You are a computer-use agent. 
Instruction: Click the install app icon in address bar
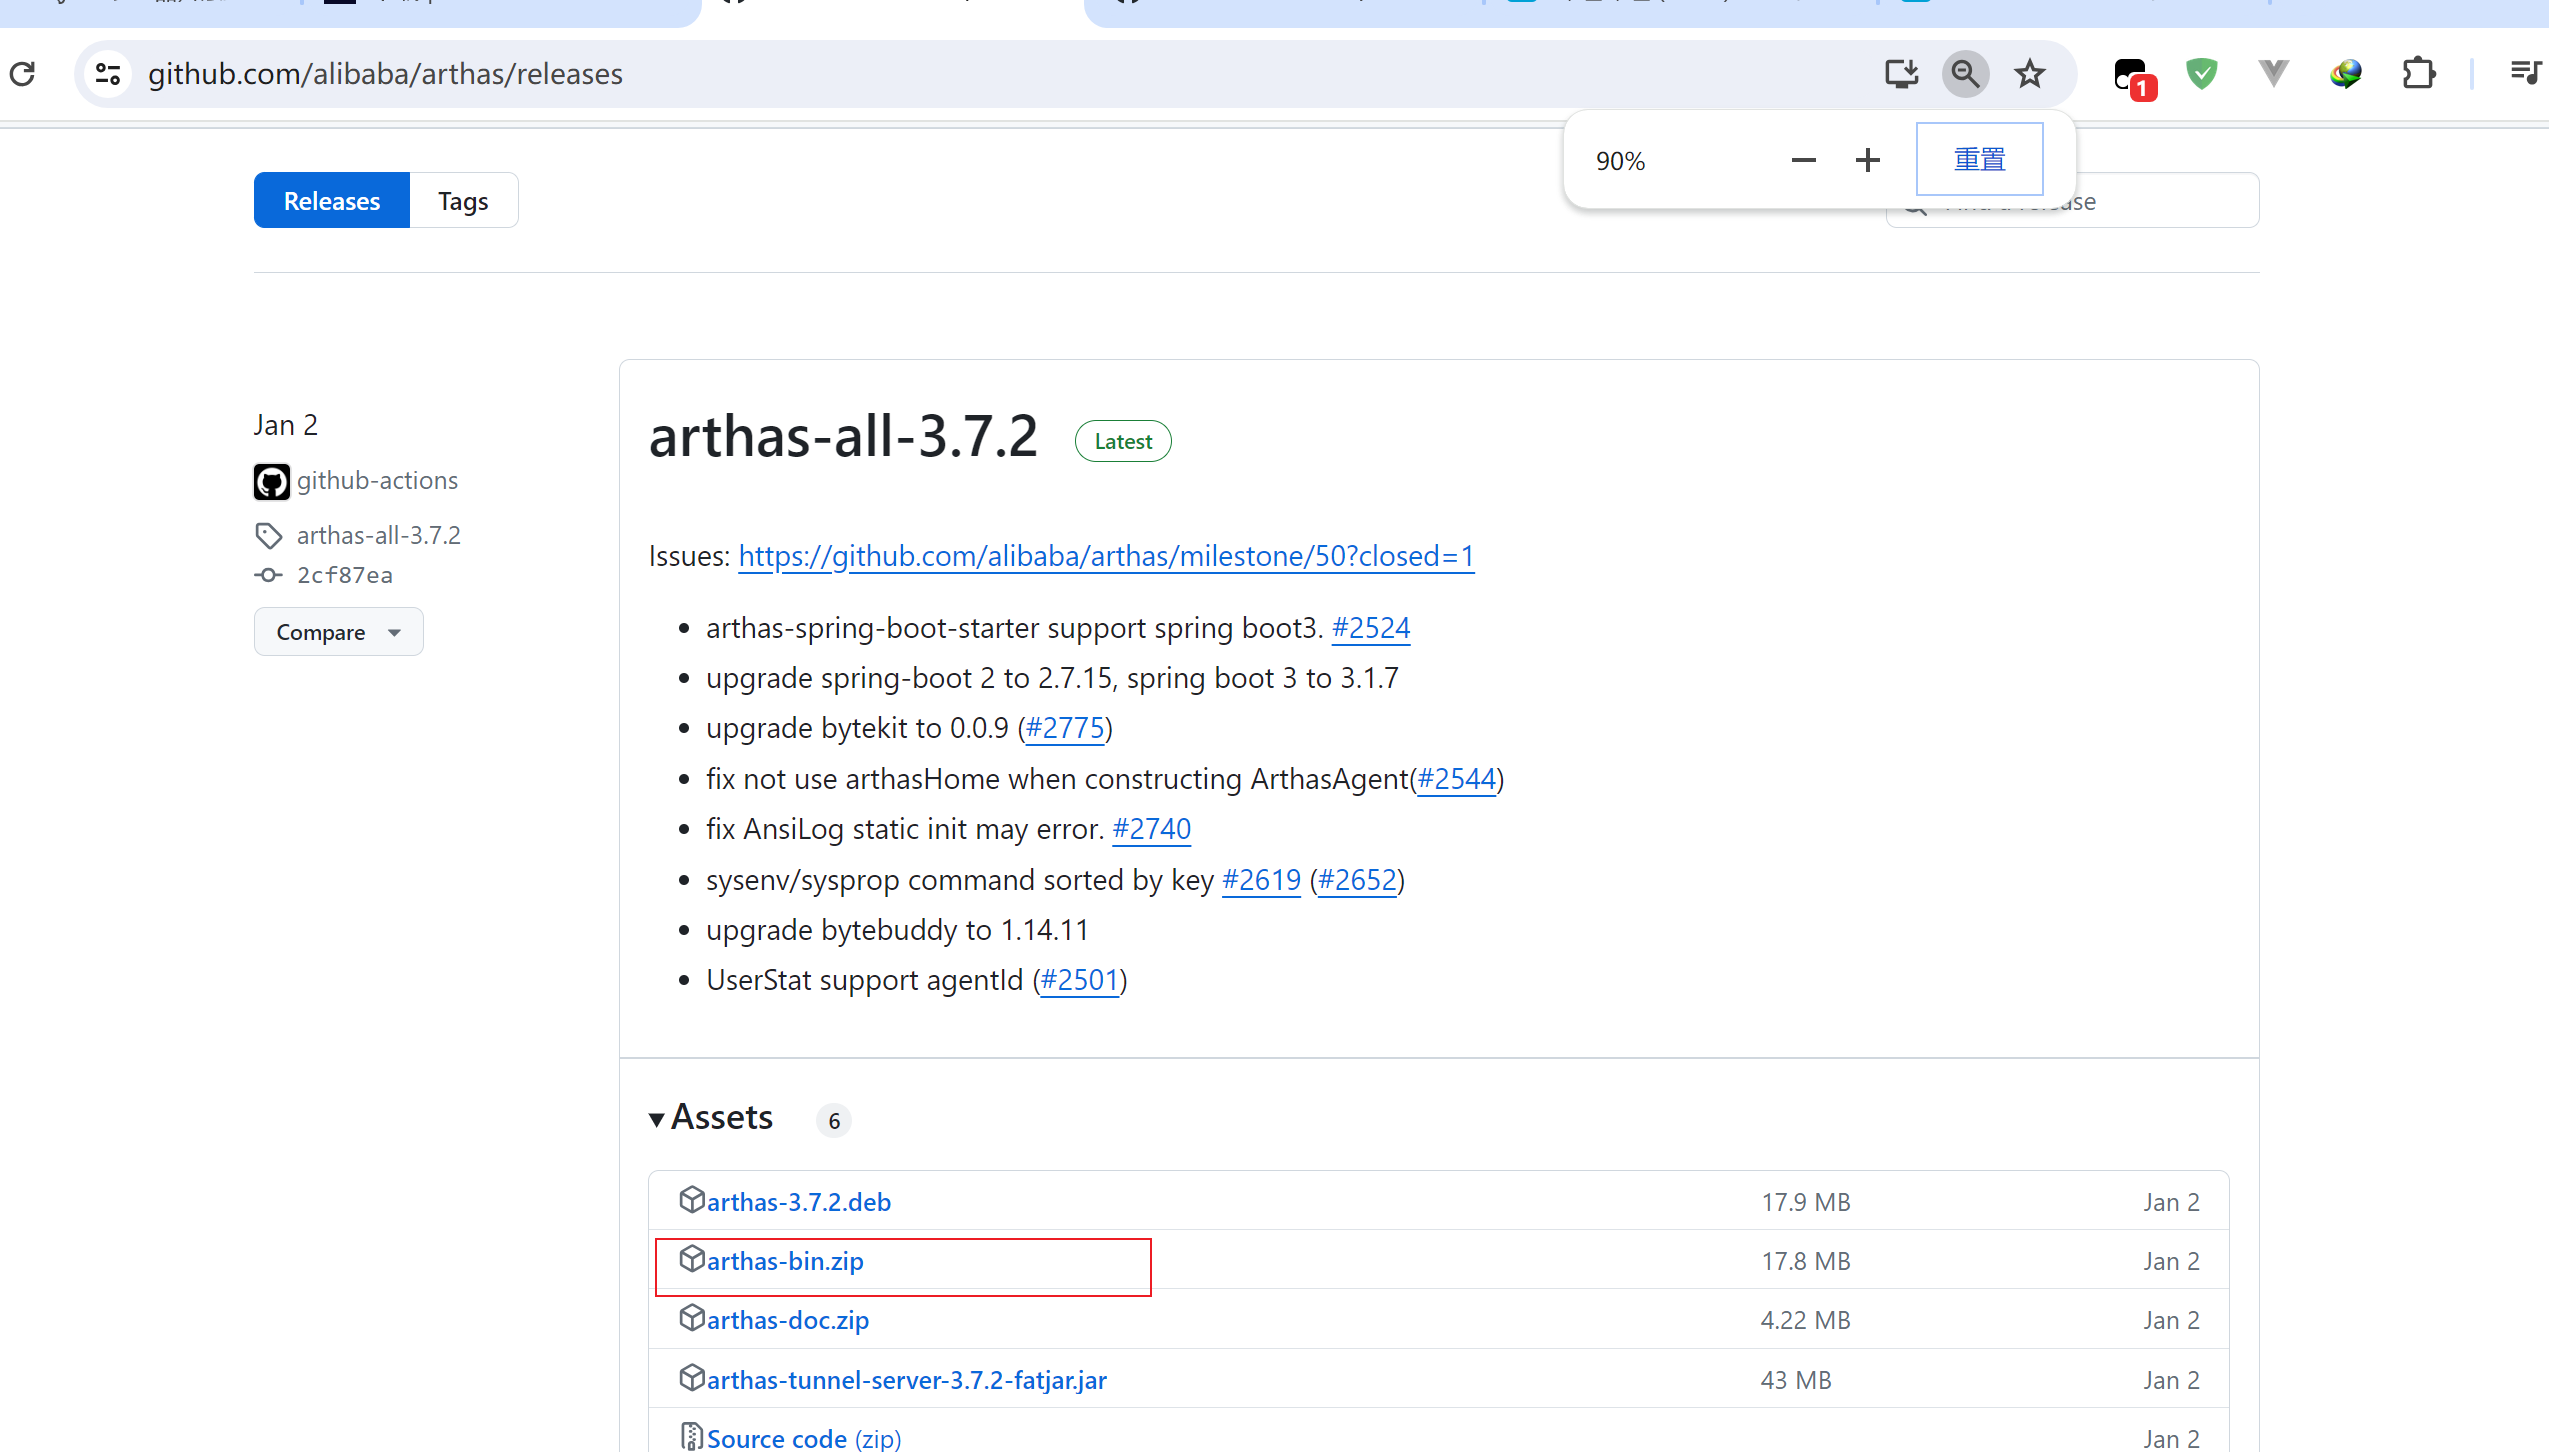coord(1900,73)
